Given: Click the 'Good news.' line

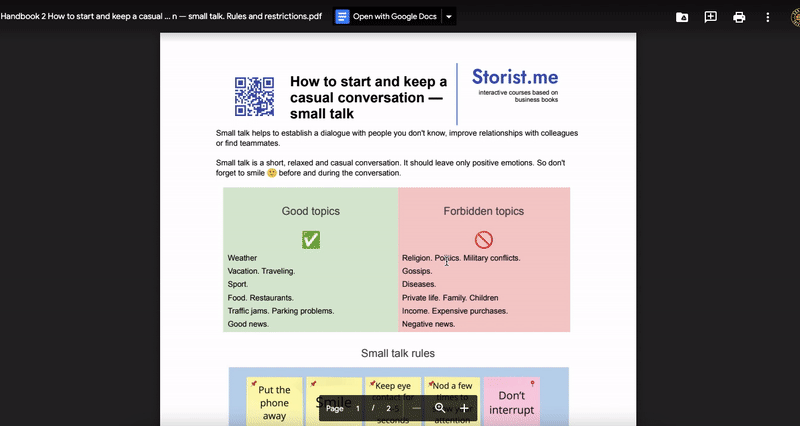Looking at the screenshot, I should pos(248,324).
